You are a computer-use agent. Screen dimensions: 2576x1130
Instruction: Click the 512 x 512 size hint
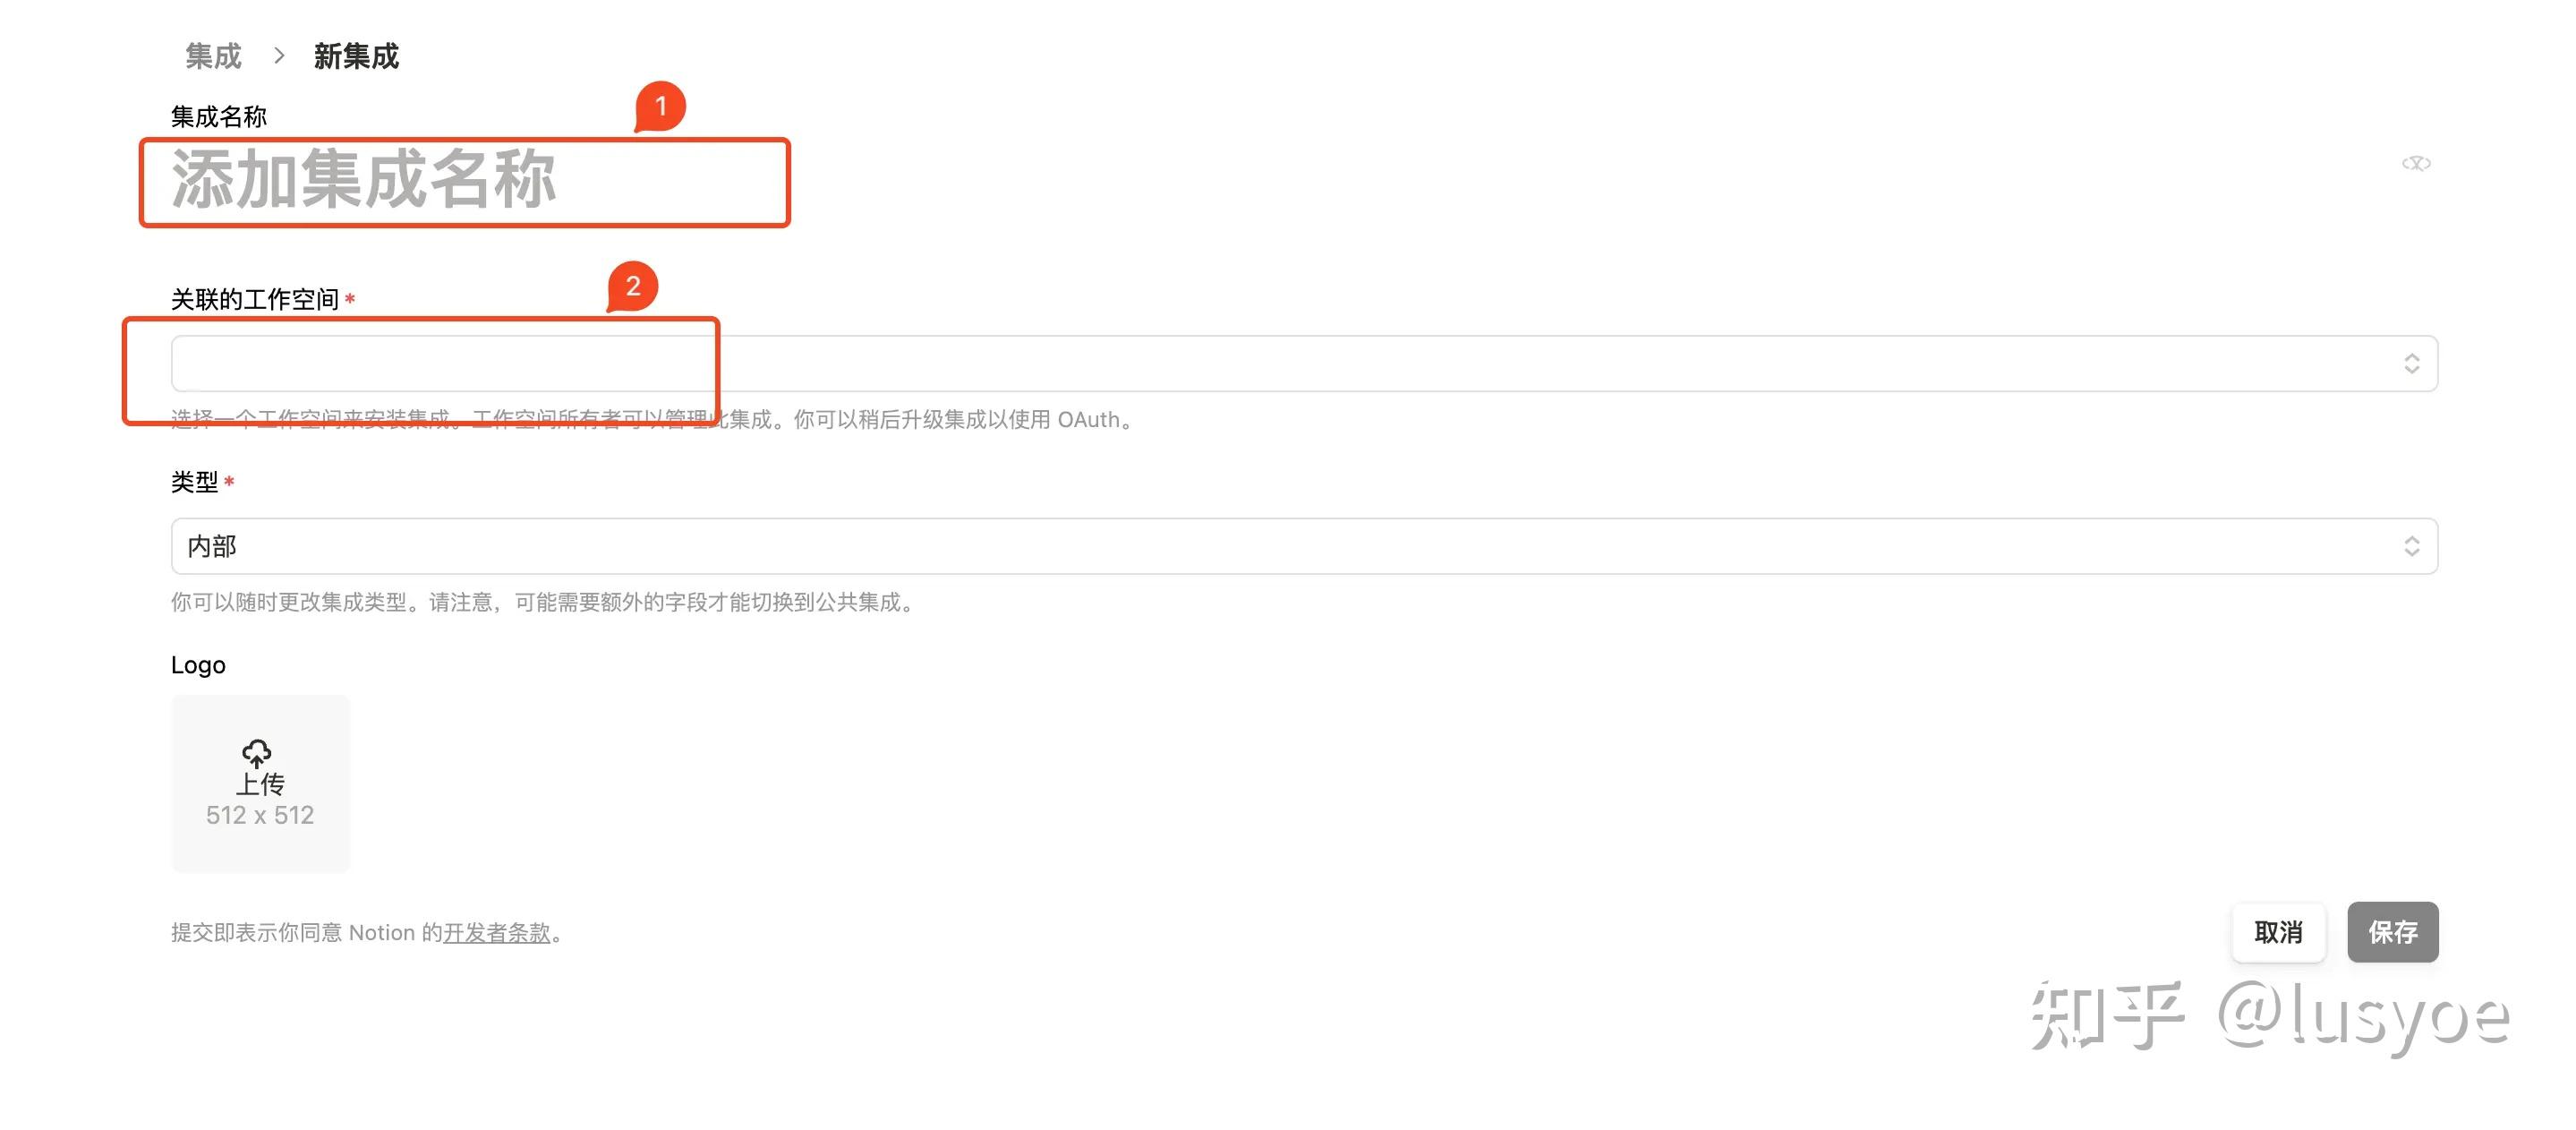click(x=260, y=815)
